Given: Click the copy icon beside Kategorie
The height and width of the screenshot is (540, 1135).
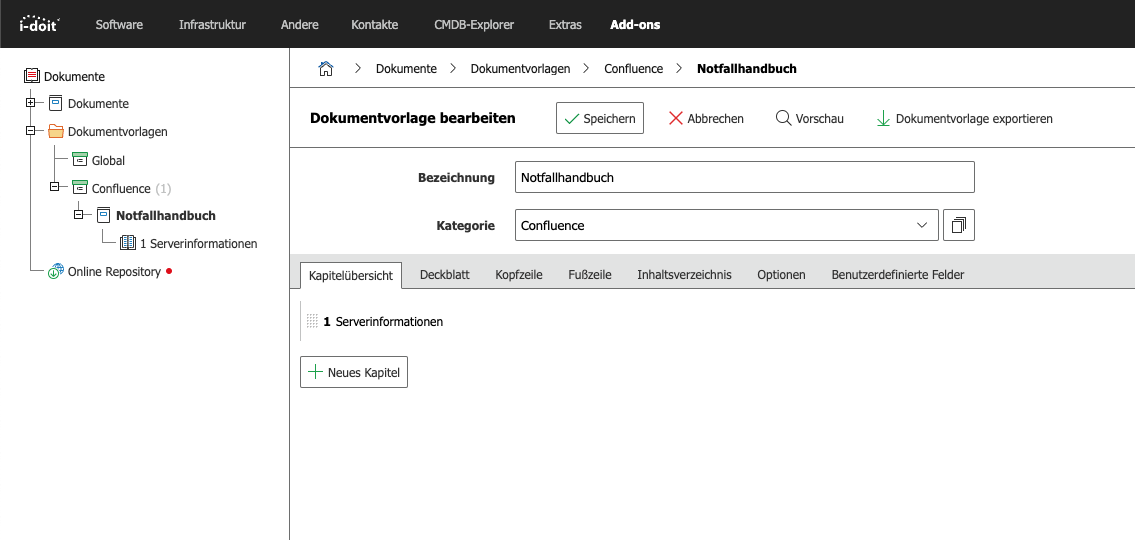Looking at the screenshot, I should point(958,226).
